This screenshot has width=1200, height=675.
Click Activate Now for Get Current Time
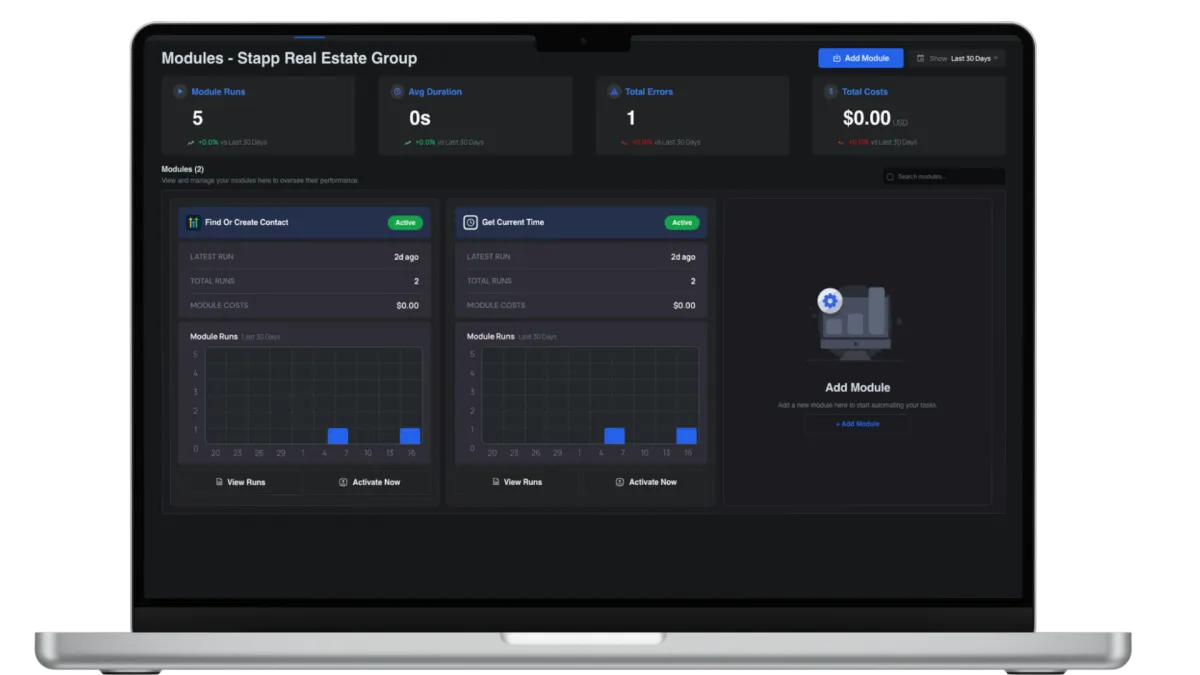click(x=646, y=482)
